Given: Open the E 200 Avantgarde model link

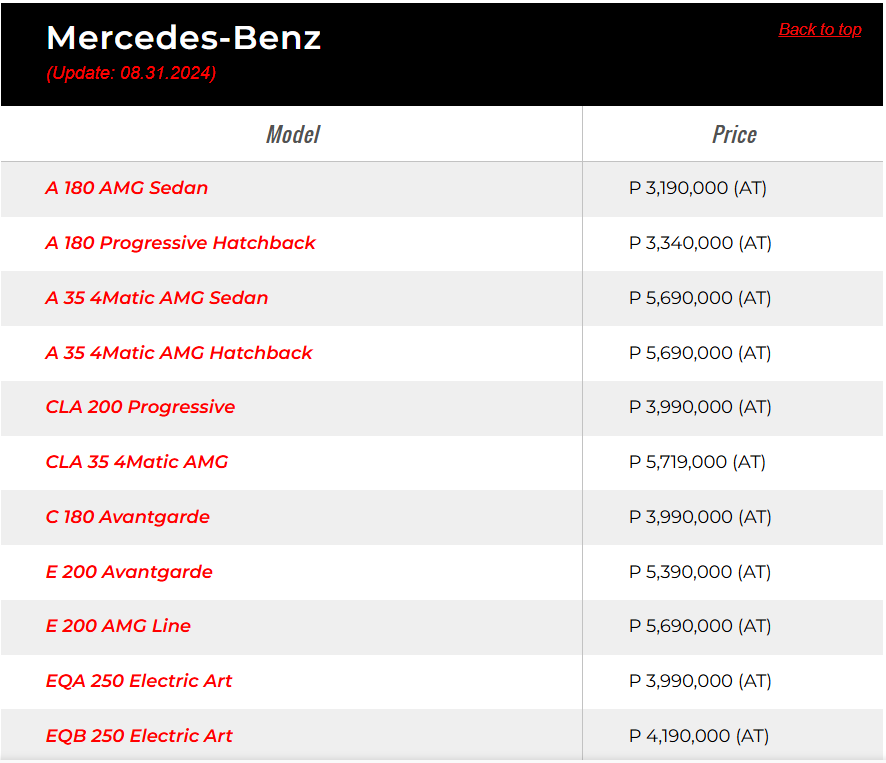Looking at the screenshot, I should click(129, 572).
